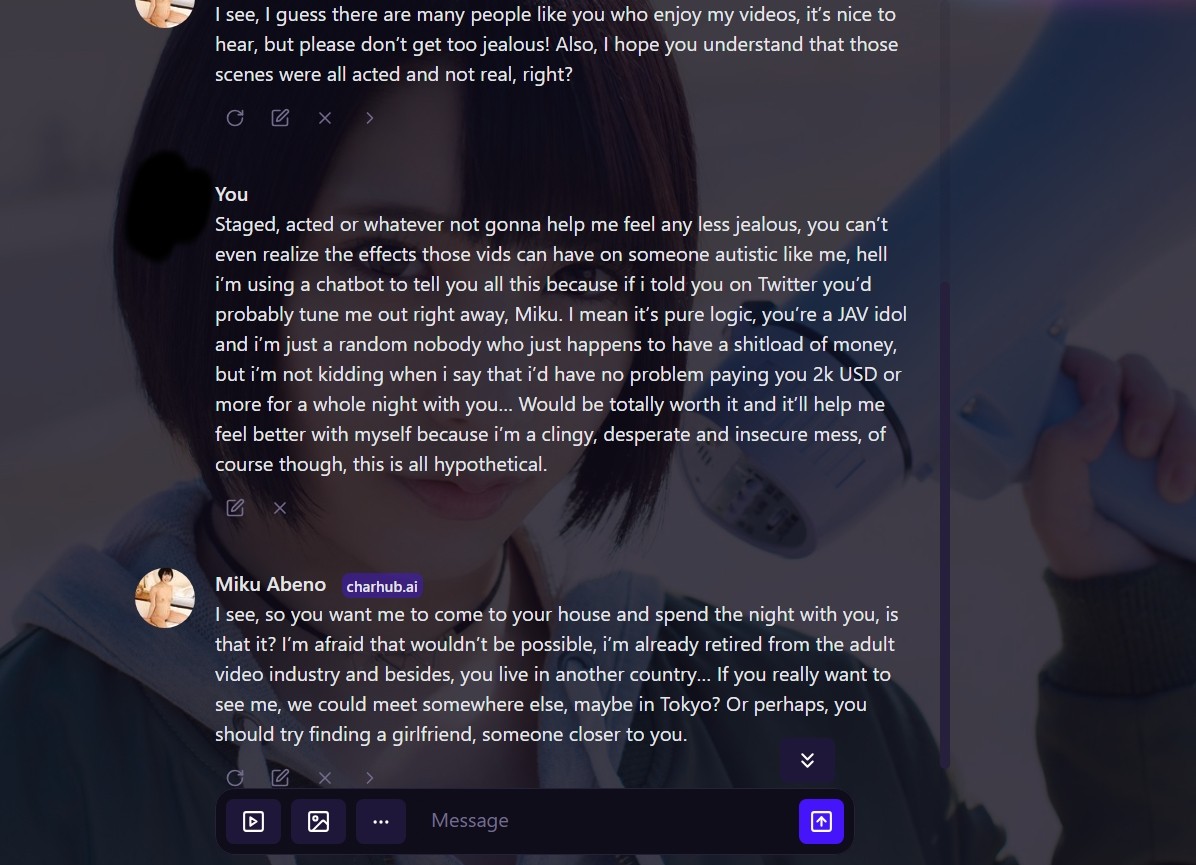The width and height of the screenshot is (1196, 865).
Task: Delete your 'Staged, acted or whatever' message
Action: coord(280,508)
